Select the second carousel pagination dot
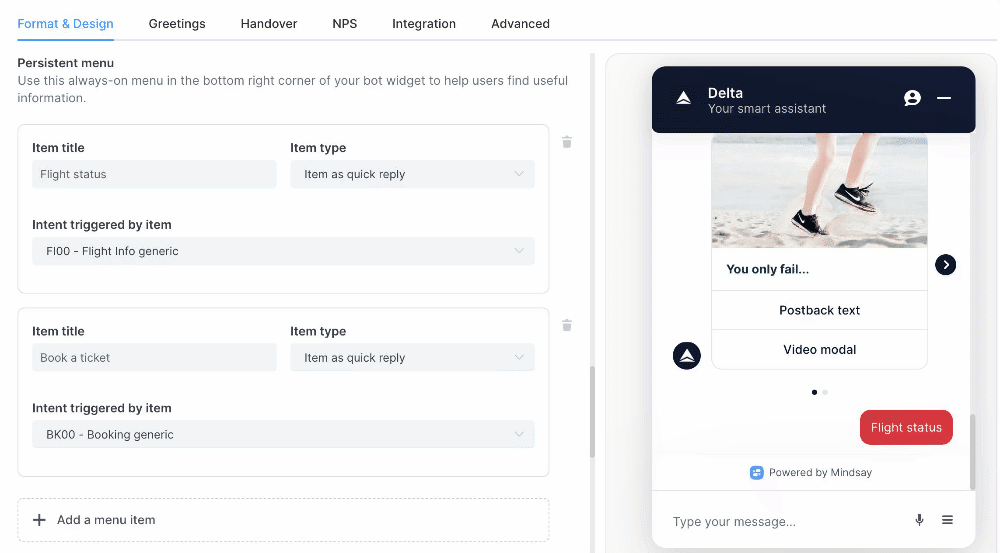 [x=825, y=392]
